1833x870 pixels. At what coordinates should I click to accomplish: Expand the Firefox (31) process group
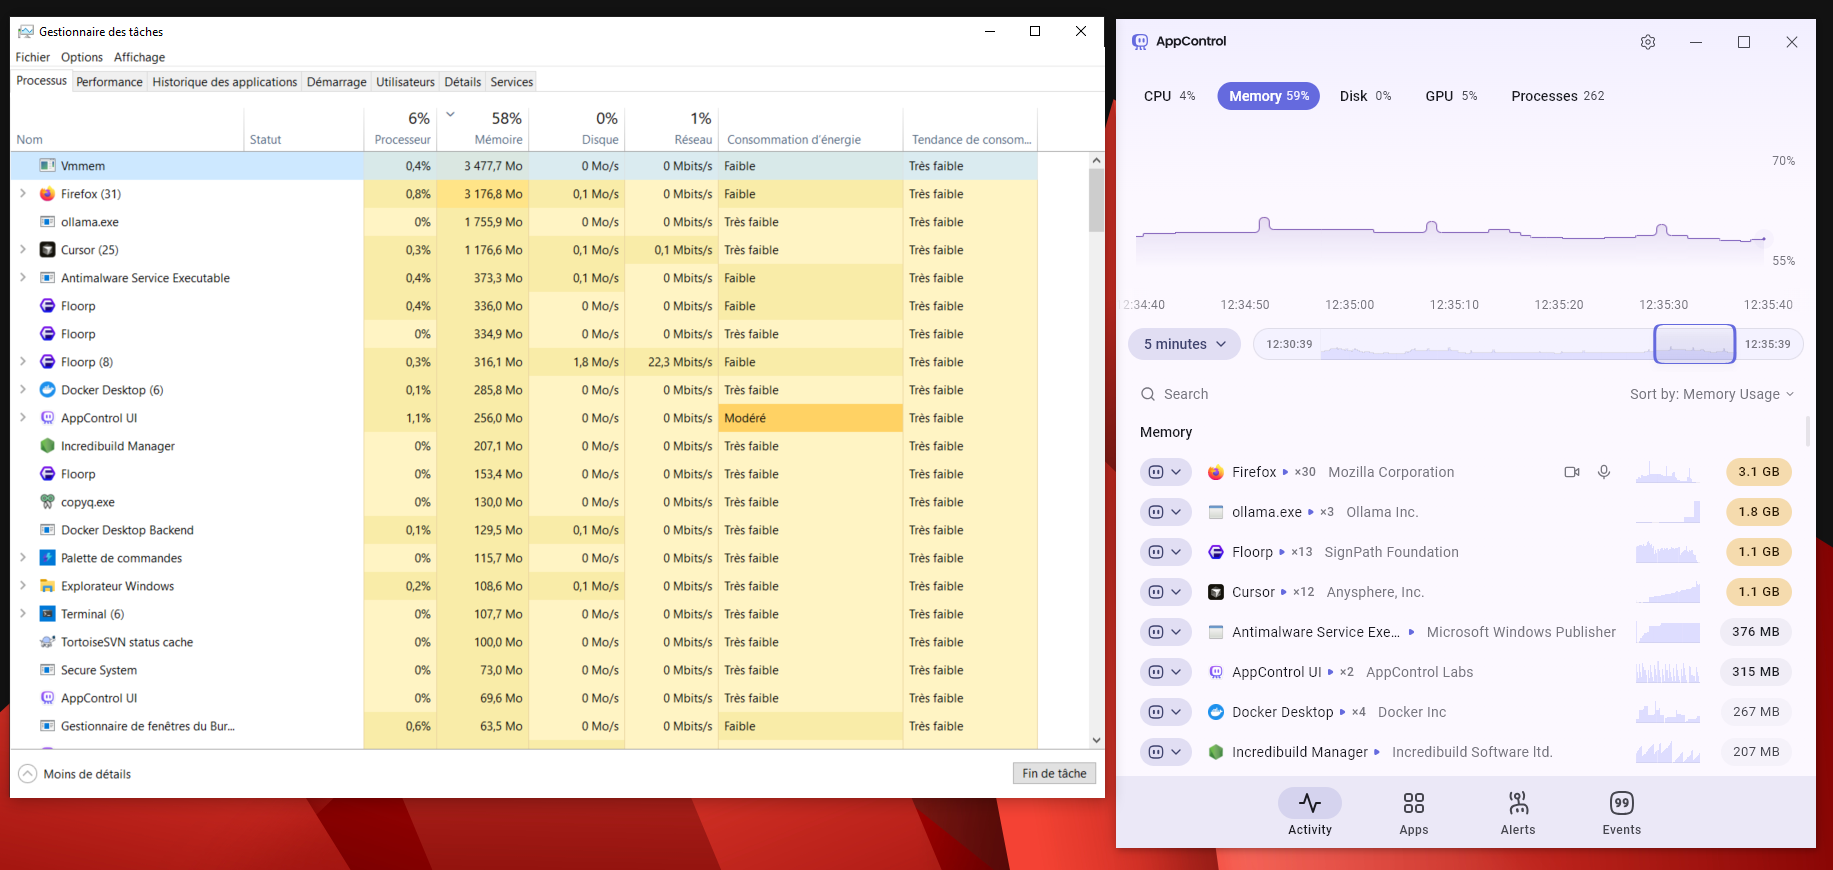[x=23, y=194]
